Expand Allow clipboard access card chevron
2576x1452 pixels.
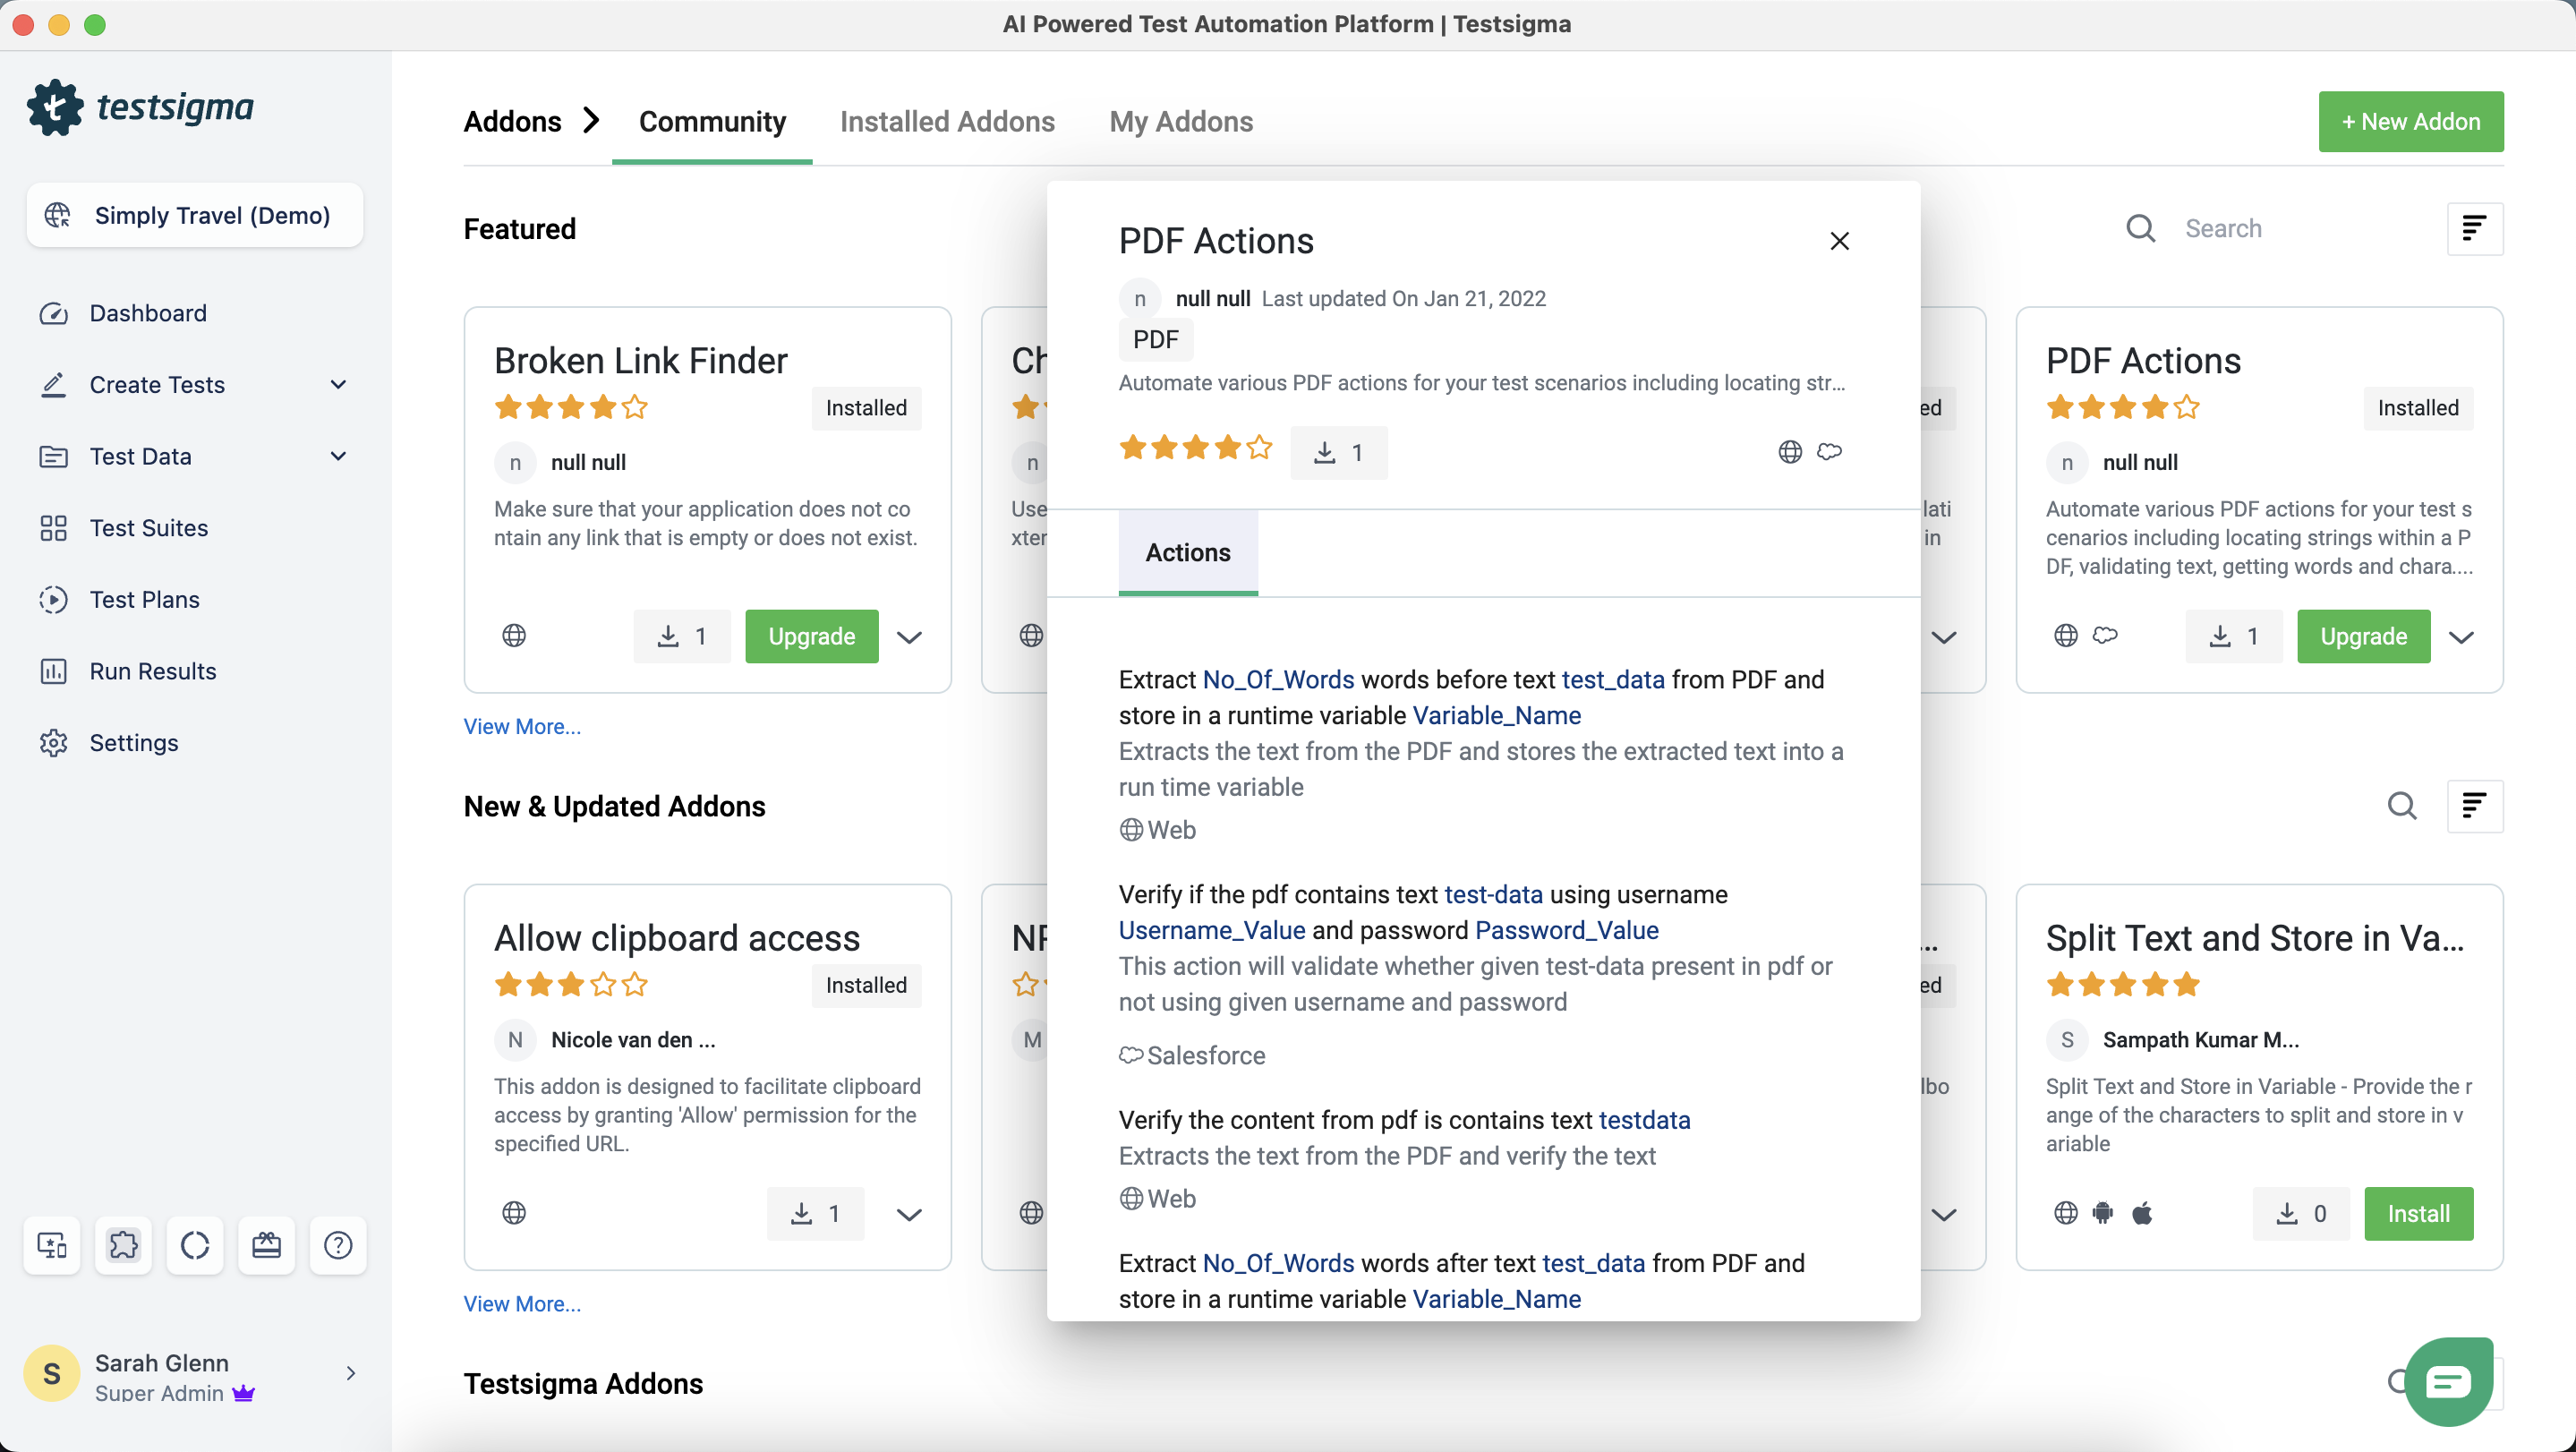point(909,1215)
